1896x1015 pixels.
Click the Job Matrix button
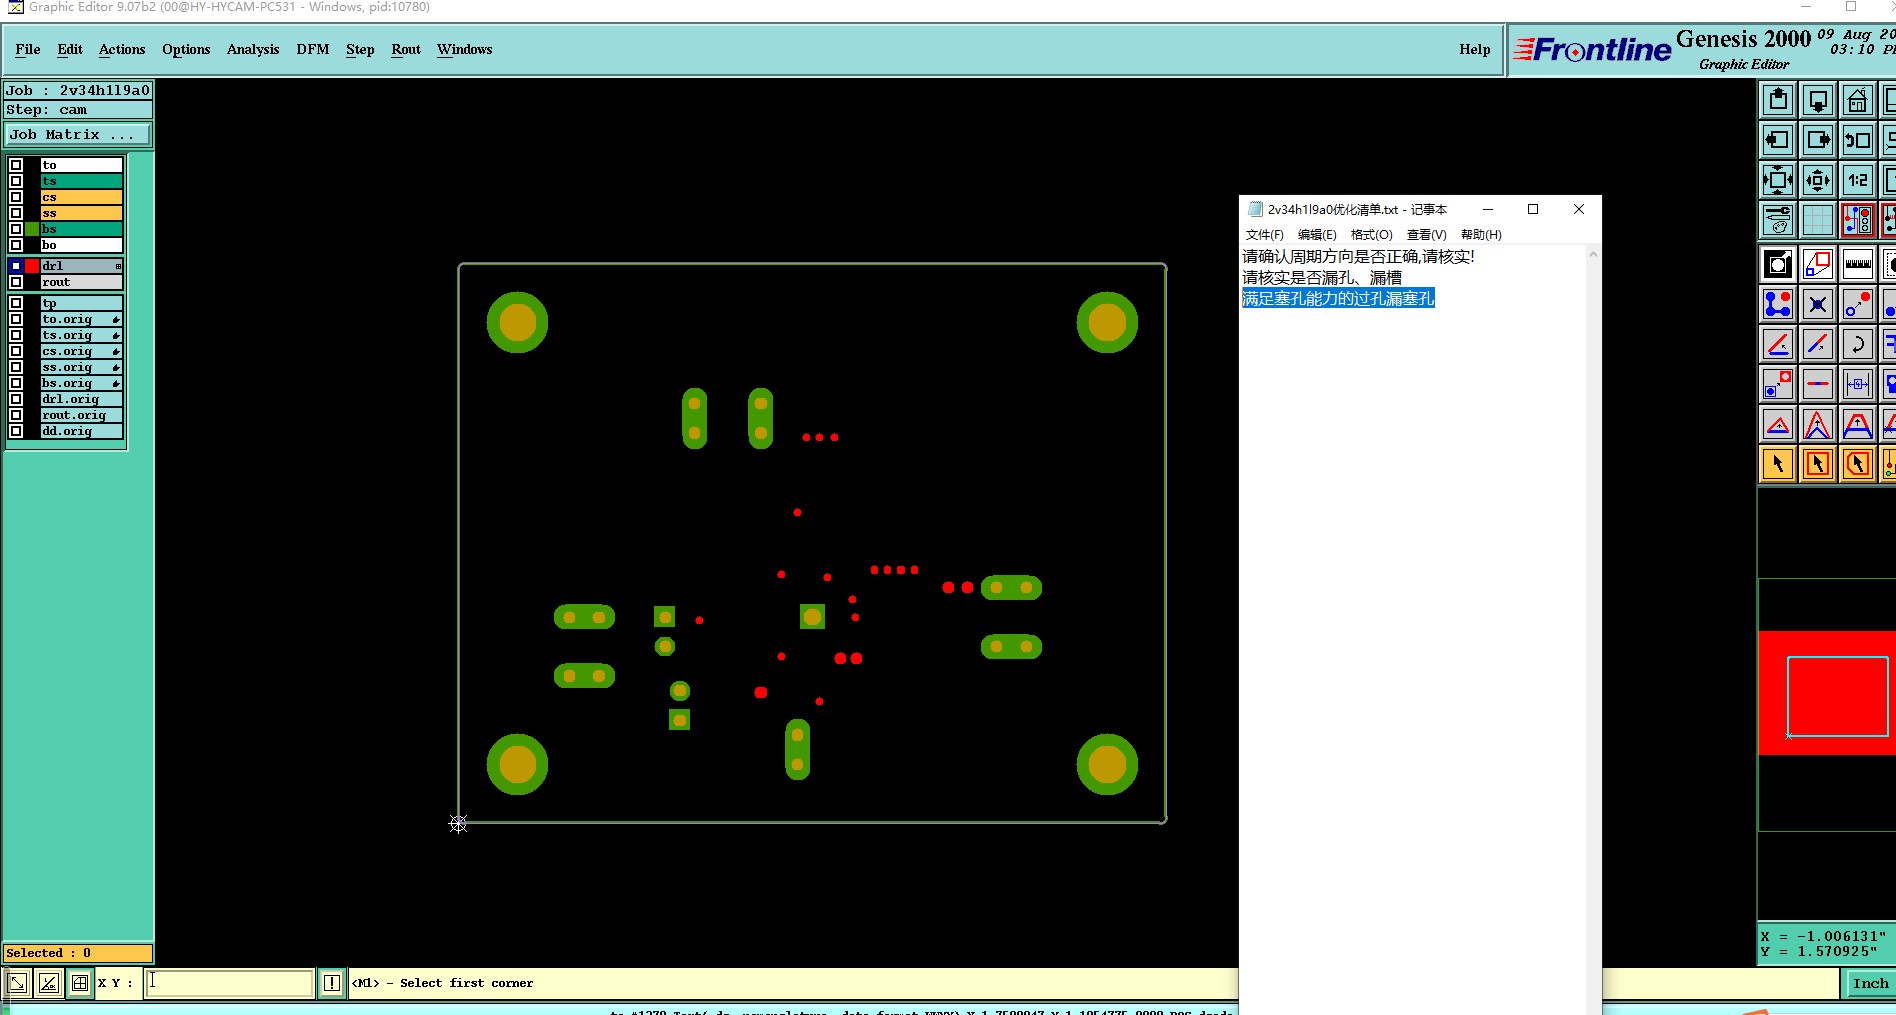click(78, 134)
